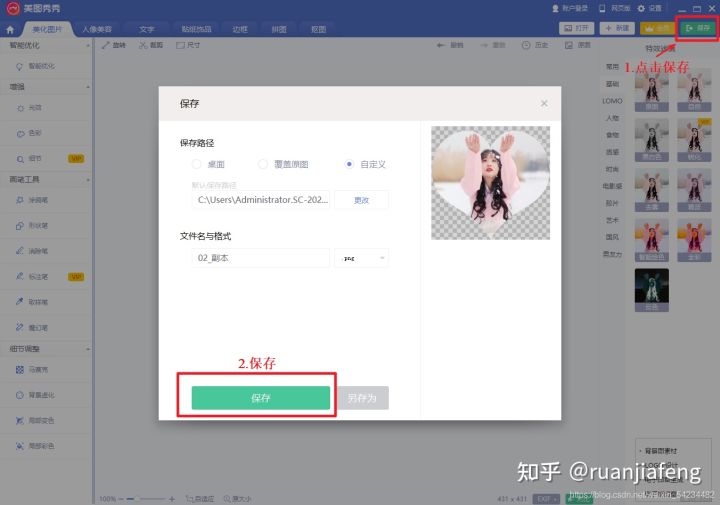Viewport: 720px width, 505px height.
Task: Click the 自适应 fit-to-window button at the bottom
Action: click(200, 499)
